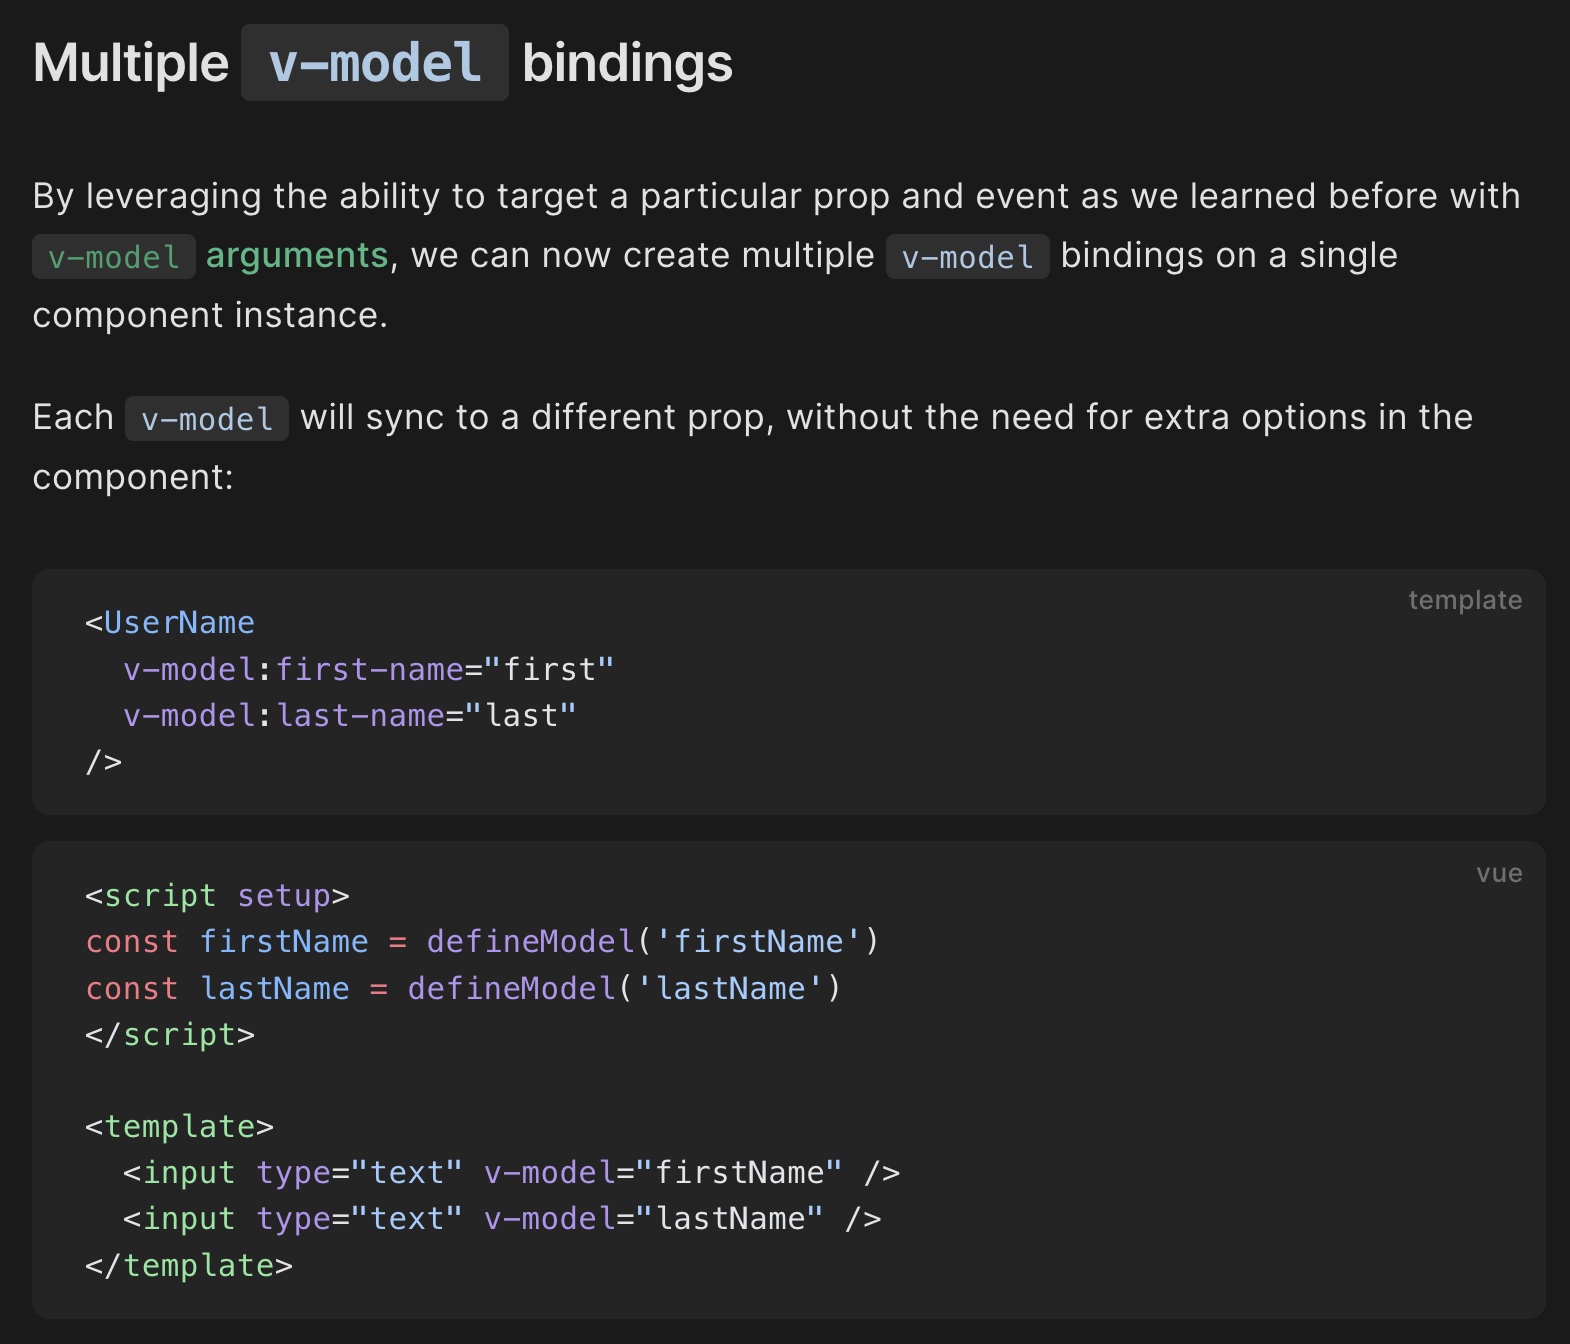
Task: Click the '<script setup>' code line
Action: tap(217, 896)
